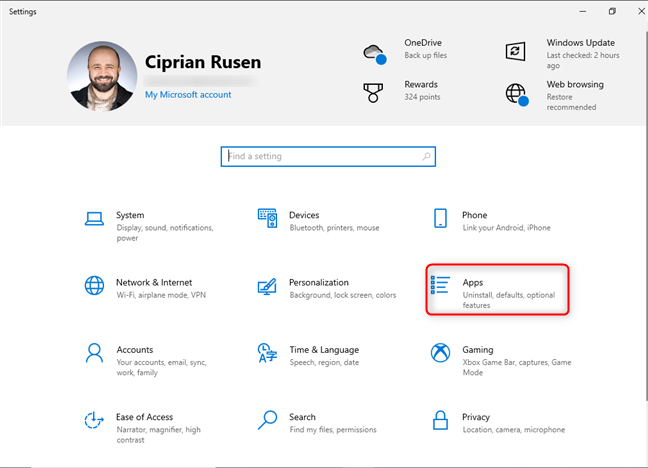Click 'Bluetooth, printers, mouse' description

[334, 228]
